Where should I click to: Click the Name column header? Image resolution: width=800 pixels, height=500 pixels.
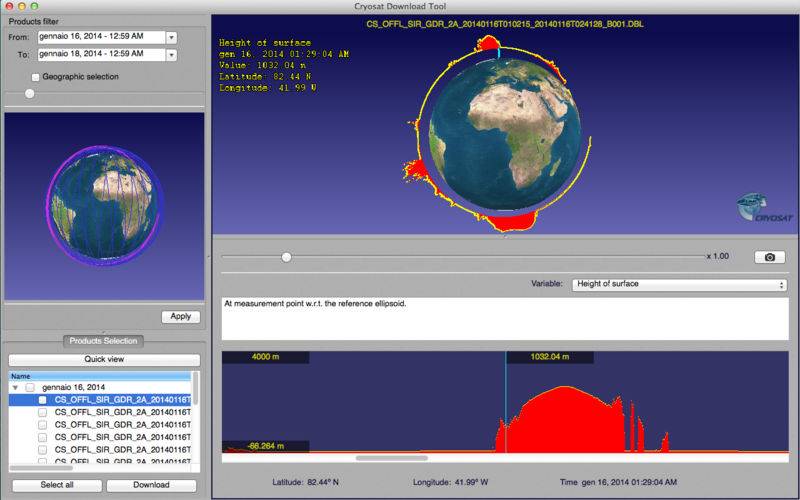[x=100, y=376]
